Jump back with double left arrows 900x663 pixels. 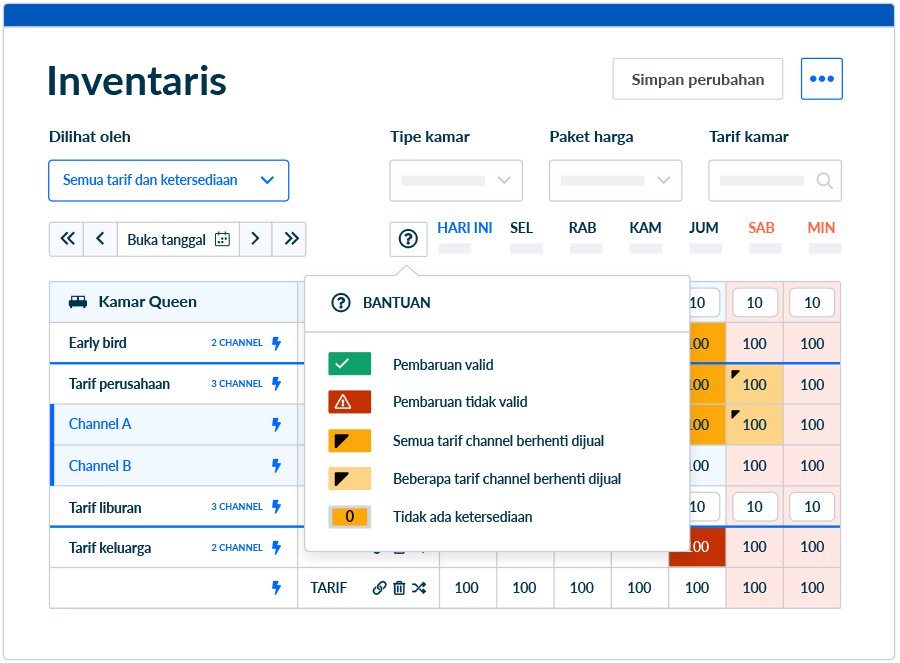[x=67, y=239]
